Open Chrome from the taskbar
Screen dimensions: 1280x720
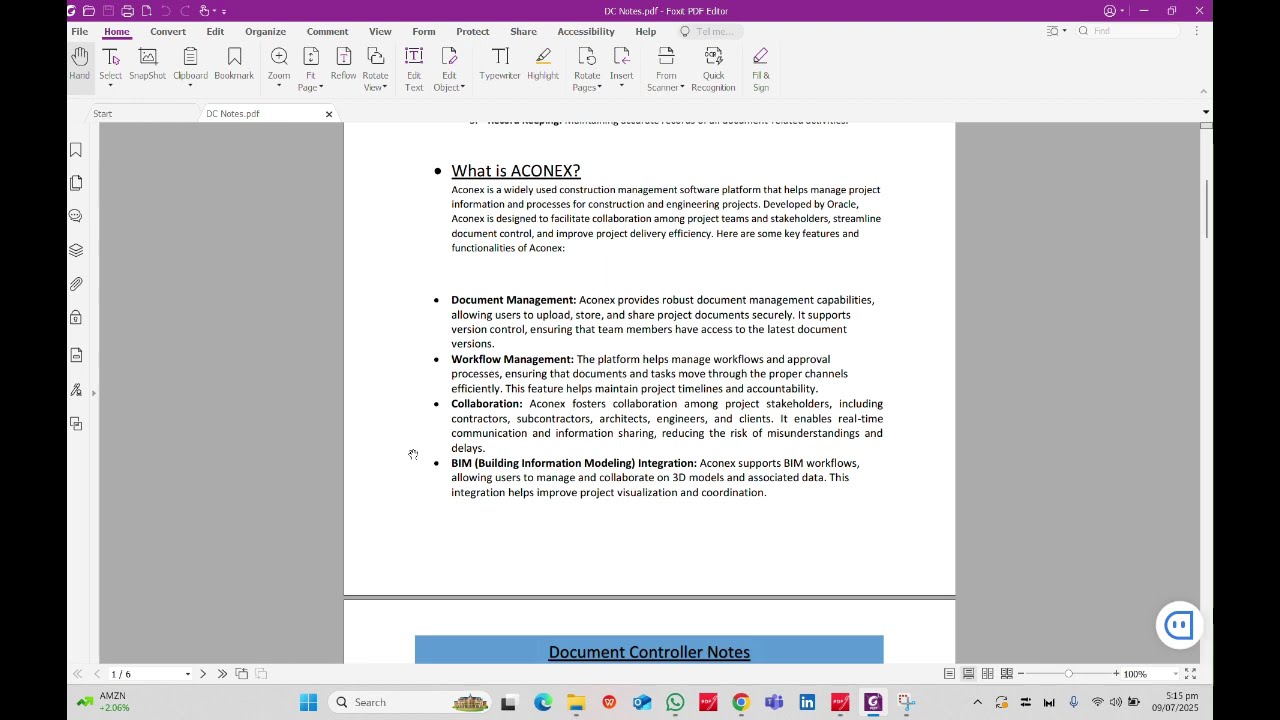tap(741, 702)
